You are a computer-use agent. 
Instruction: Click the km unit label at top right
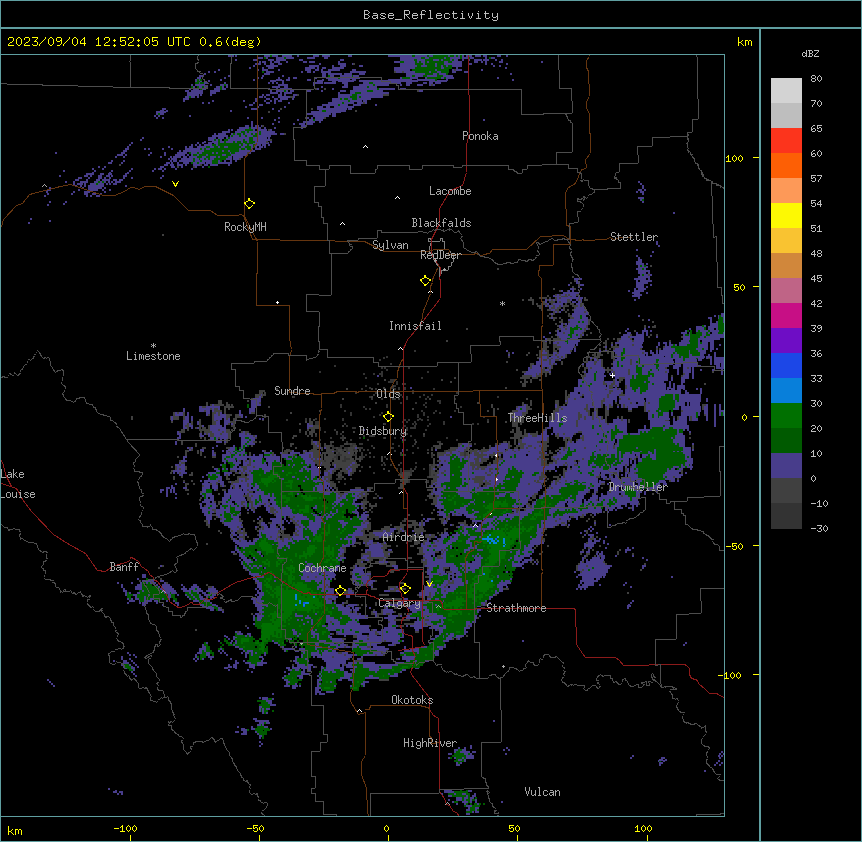[x=744, y=42]
